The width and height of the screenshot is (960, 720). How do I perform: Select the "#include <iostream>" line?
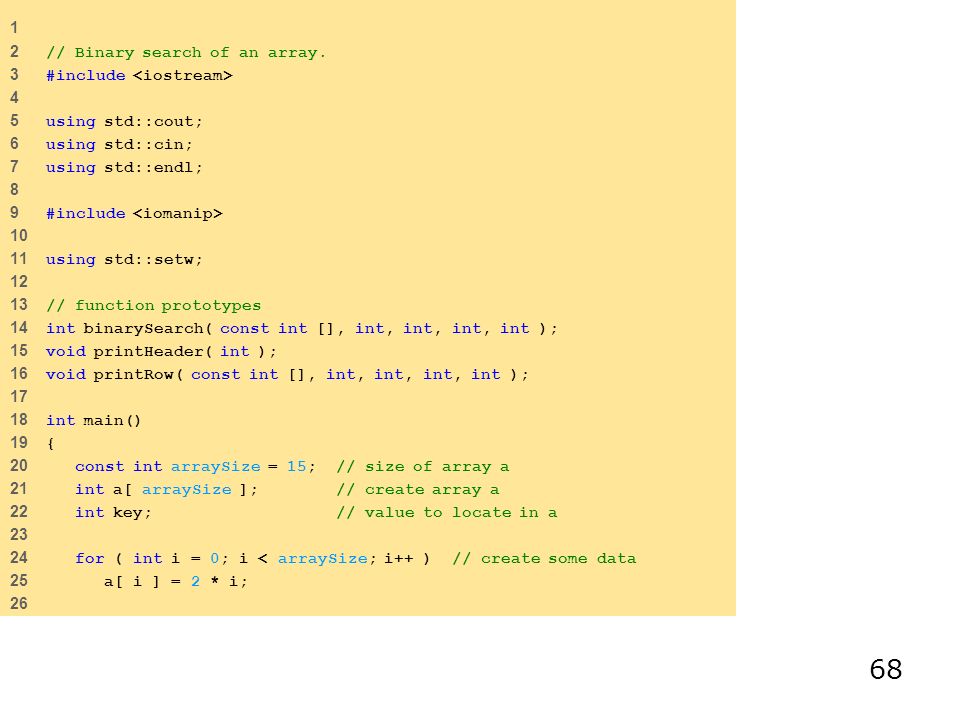click(140, 75)
